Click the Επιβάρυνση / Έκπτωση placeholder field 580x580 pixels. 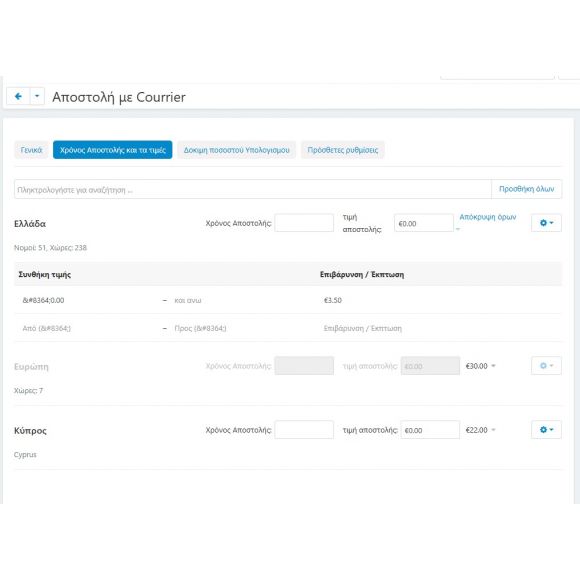pos(440,328)
